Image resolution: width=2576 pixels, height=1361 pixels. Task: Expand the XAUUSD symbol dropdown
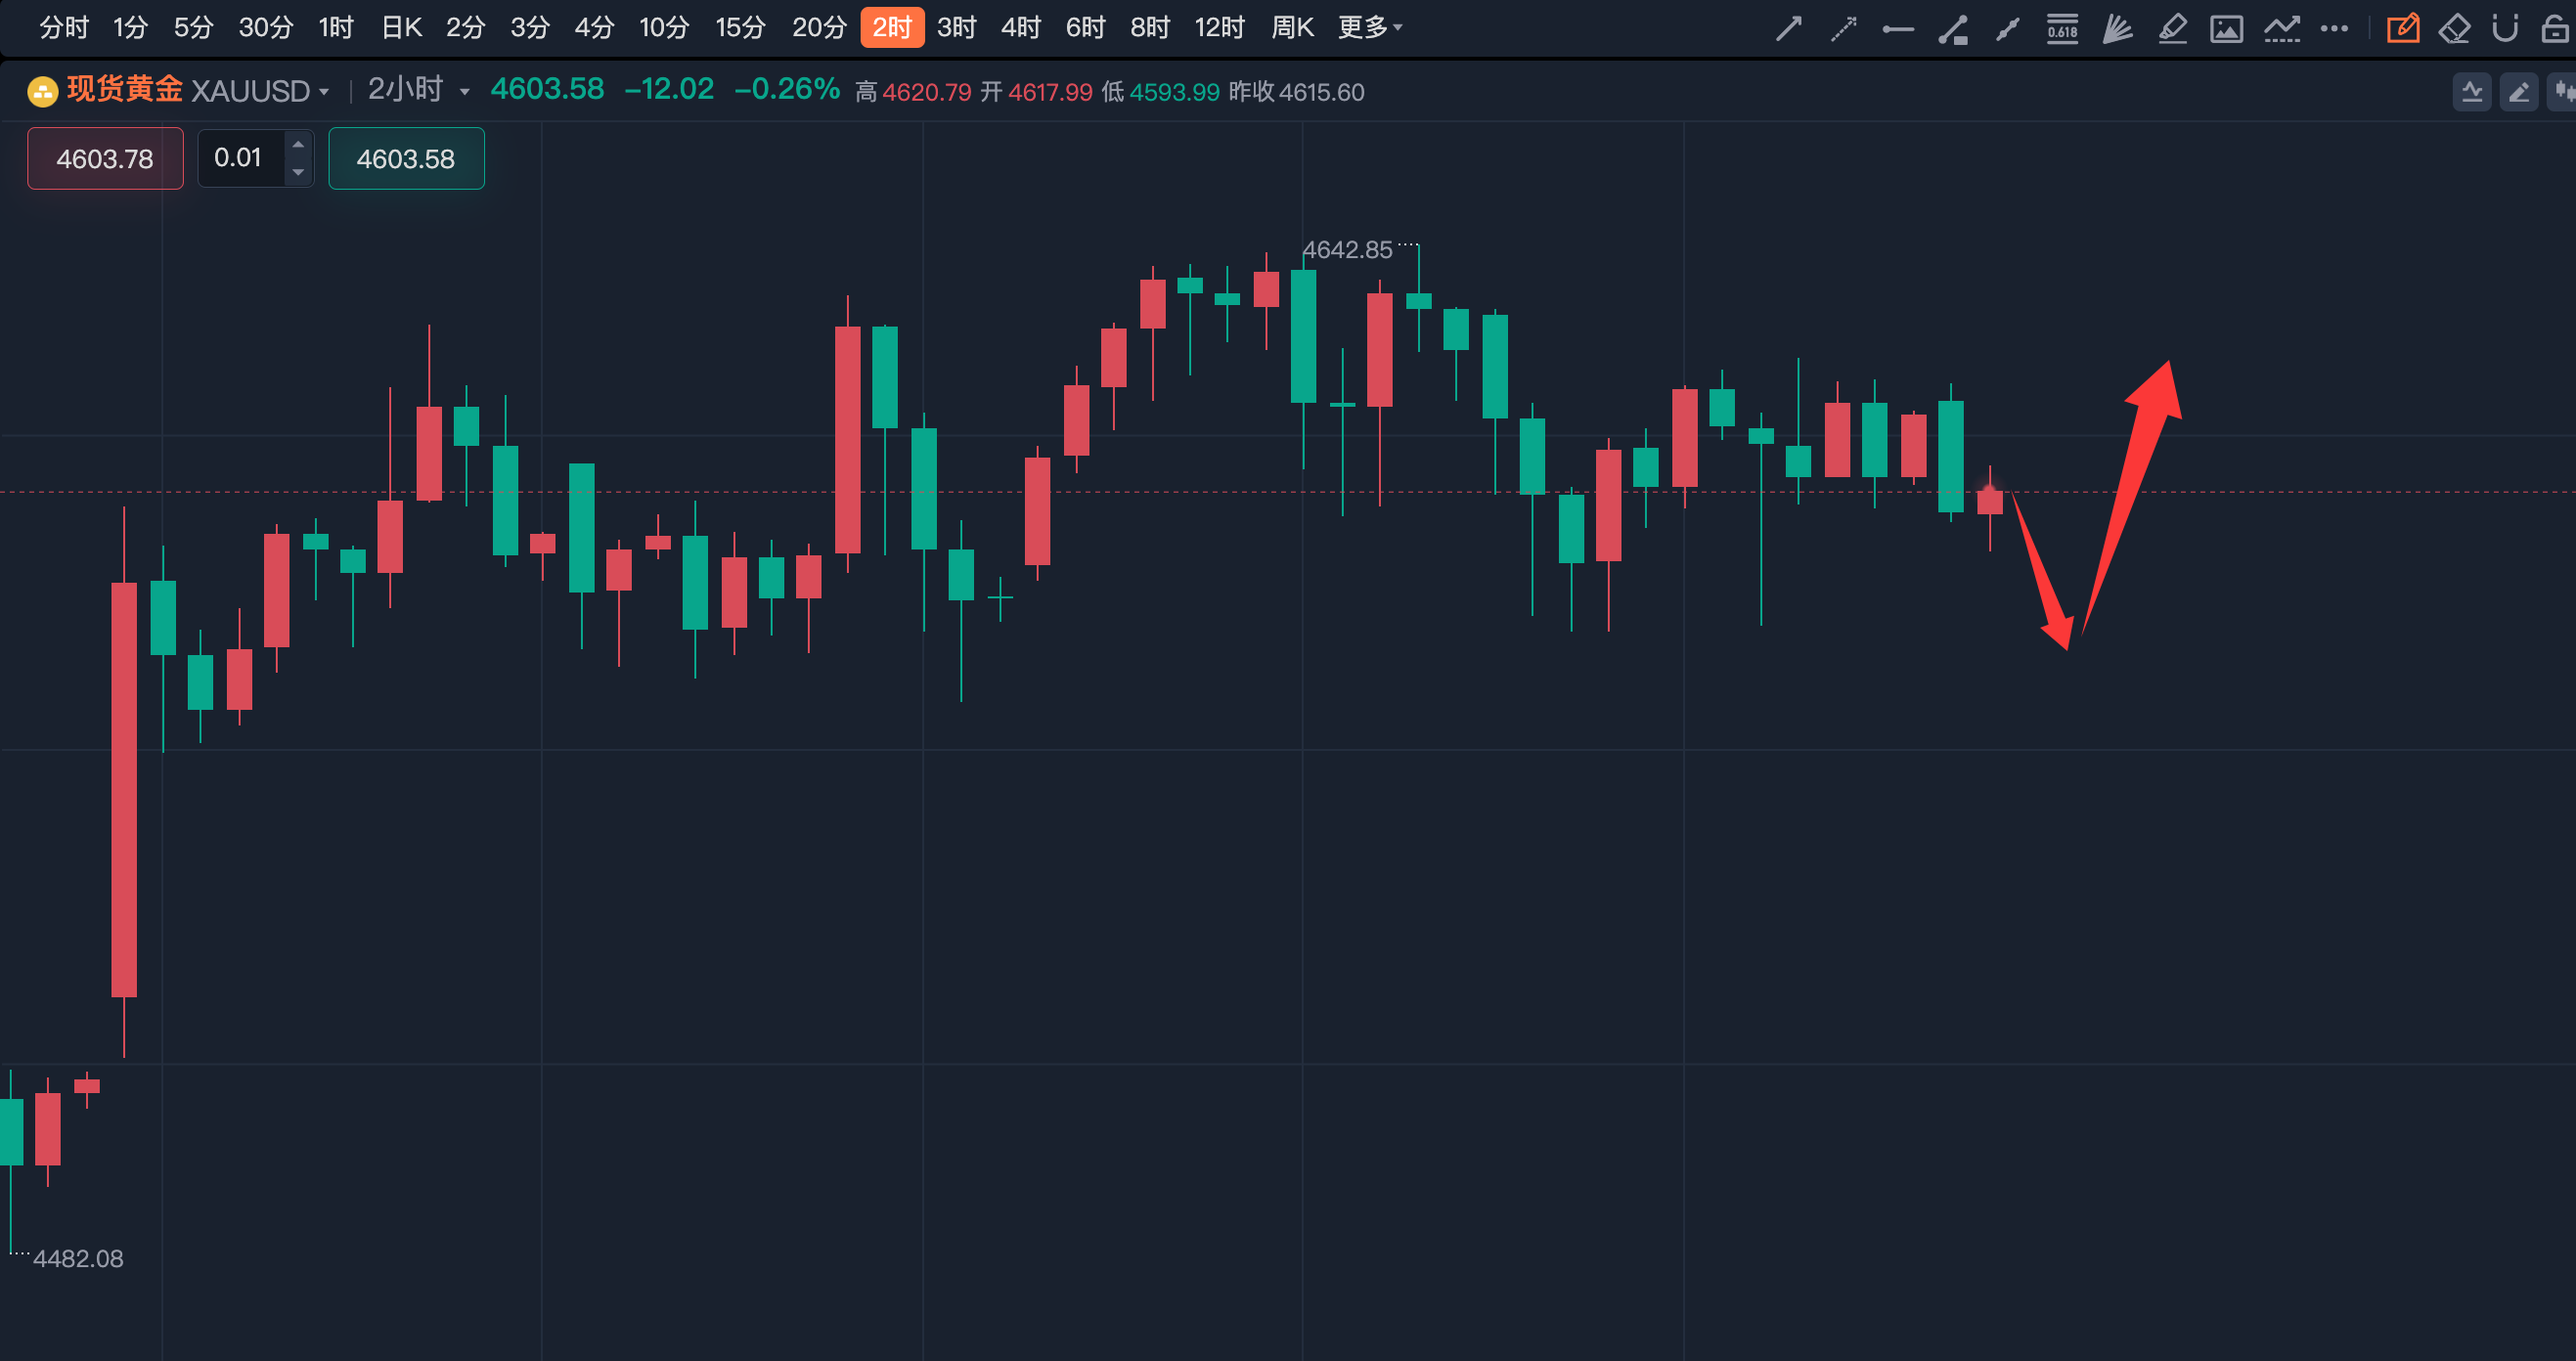(324, 92)
